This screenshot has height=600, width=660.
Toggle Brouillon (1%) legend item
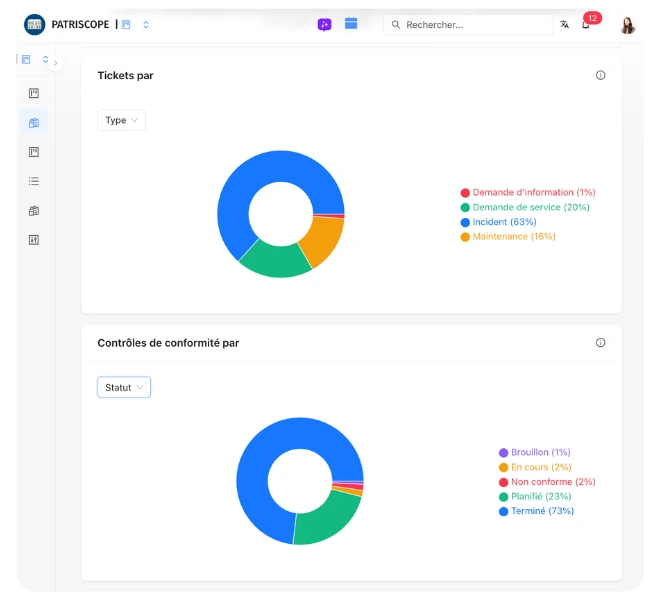click(x=535, y=453)
